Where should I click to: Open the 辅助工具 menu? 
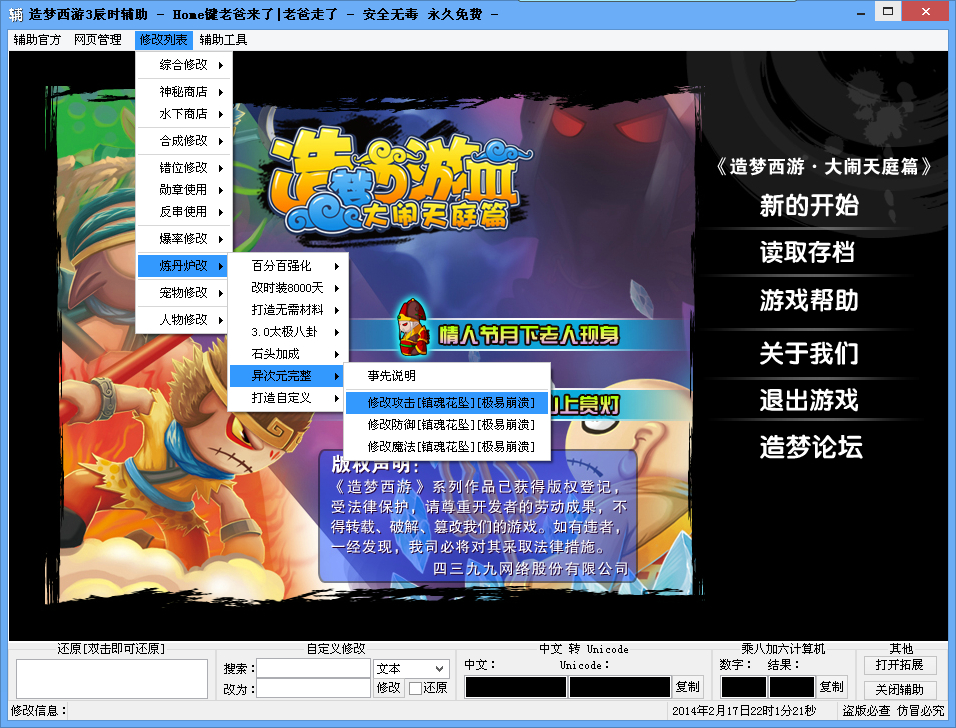pos(223,40)
